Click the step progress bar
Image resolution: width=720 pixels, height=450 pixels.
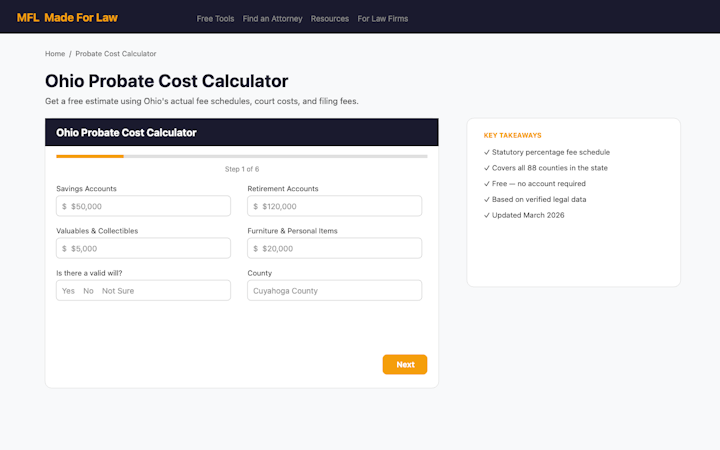(x=241, y=156)
